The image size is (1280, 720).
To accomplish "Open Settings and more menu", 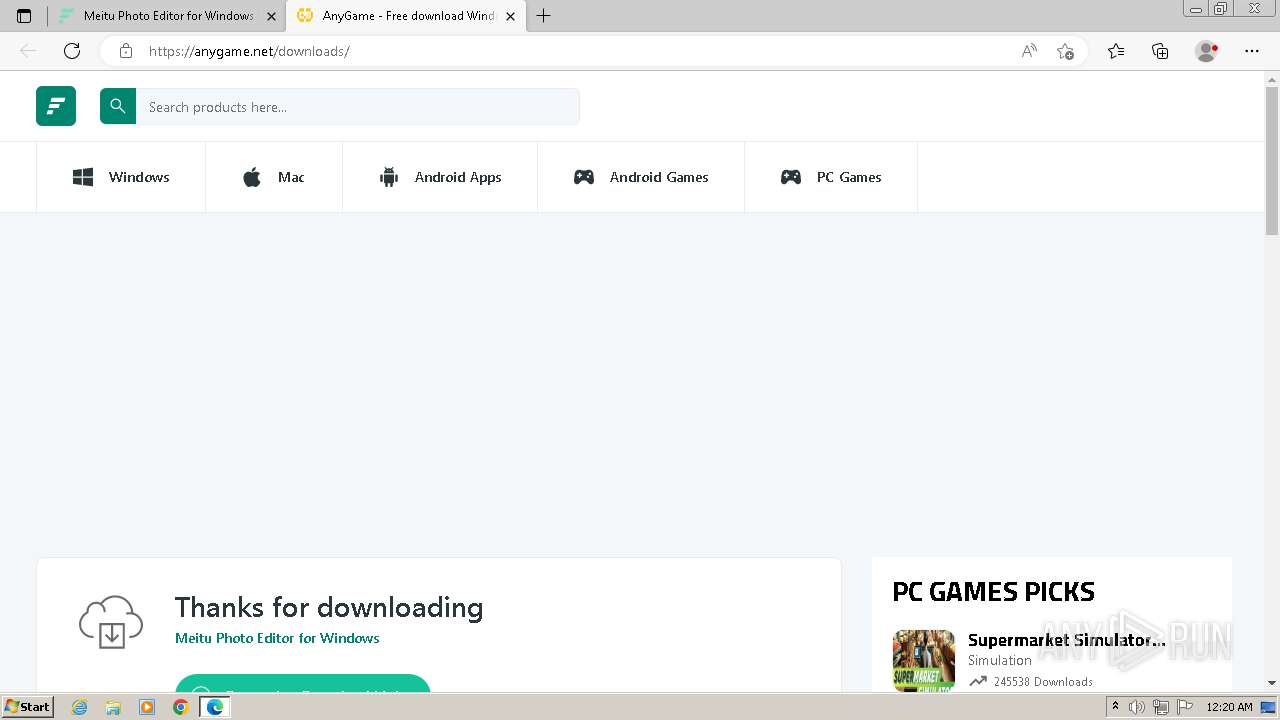I will pos(1252,51).
